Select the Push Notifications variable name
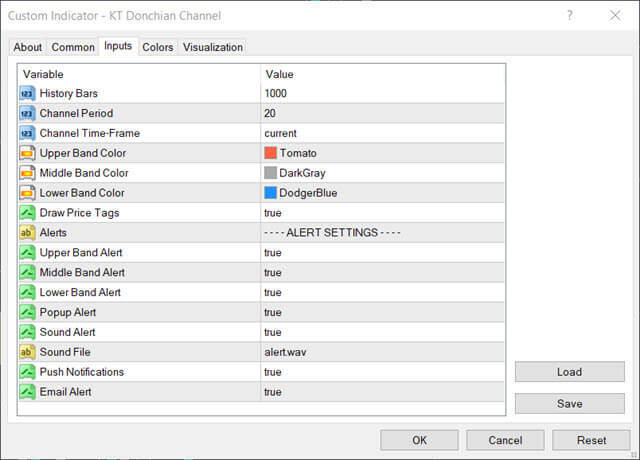This screenshot has height=460, width=640. coord(82,372)
